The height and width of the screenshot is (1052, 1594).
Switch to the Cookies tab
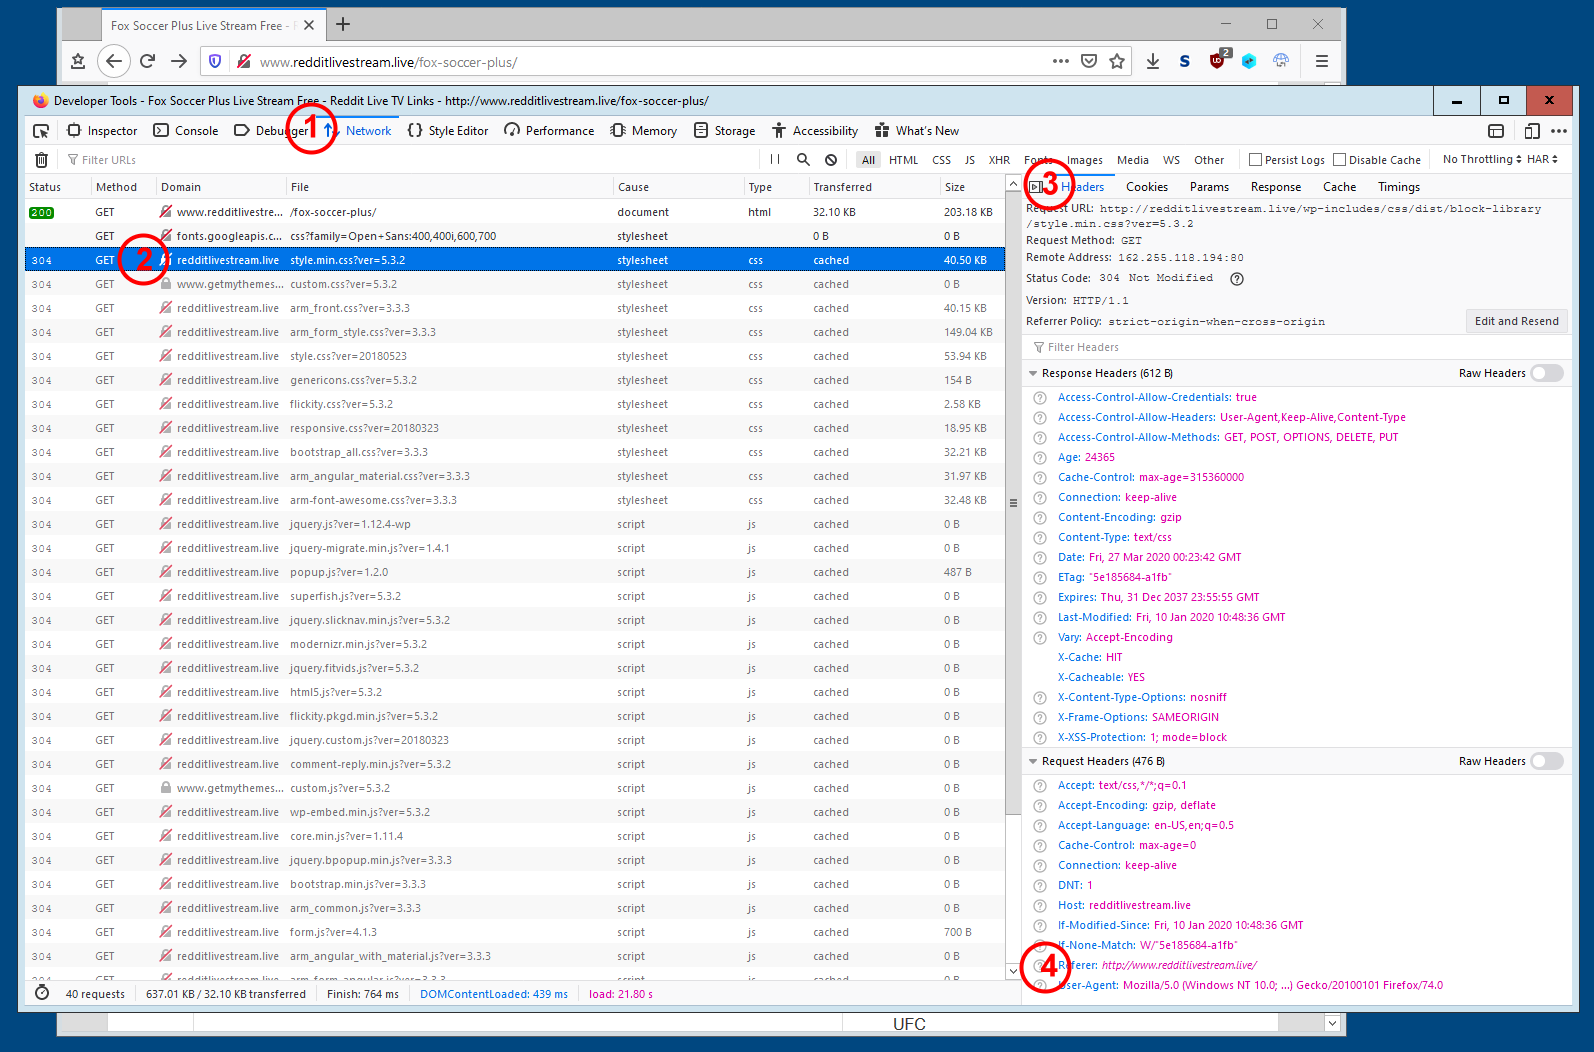click(x=1146, y=187)
